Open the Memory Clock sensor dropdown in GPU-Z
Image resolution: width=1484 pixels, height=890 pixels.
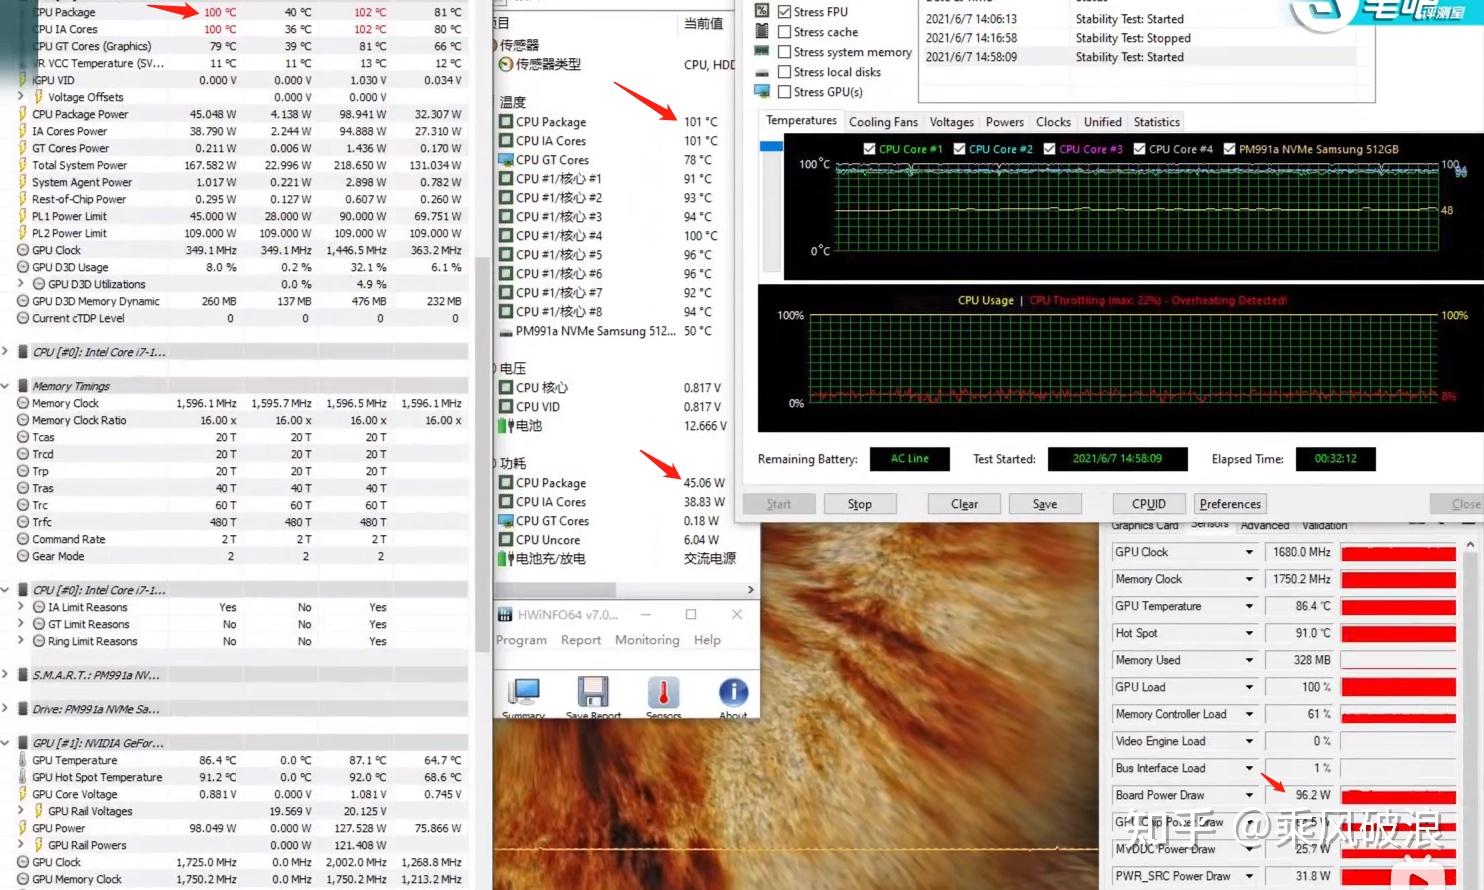(1249, 579)
